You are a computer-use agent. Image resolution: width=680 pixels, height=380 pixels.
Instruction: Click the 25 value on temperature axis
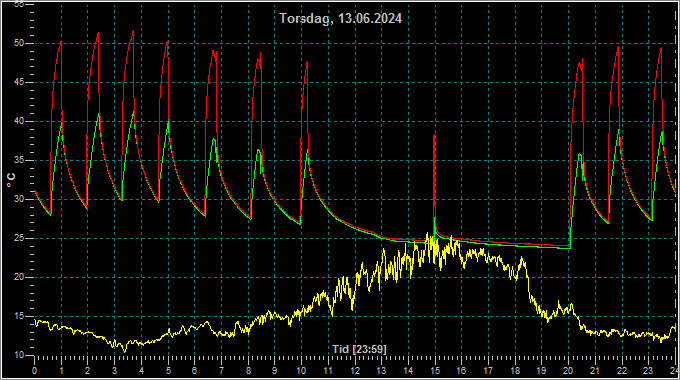pyautogui.click(x=19, y=238)
